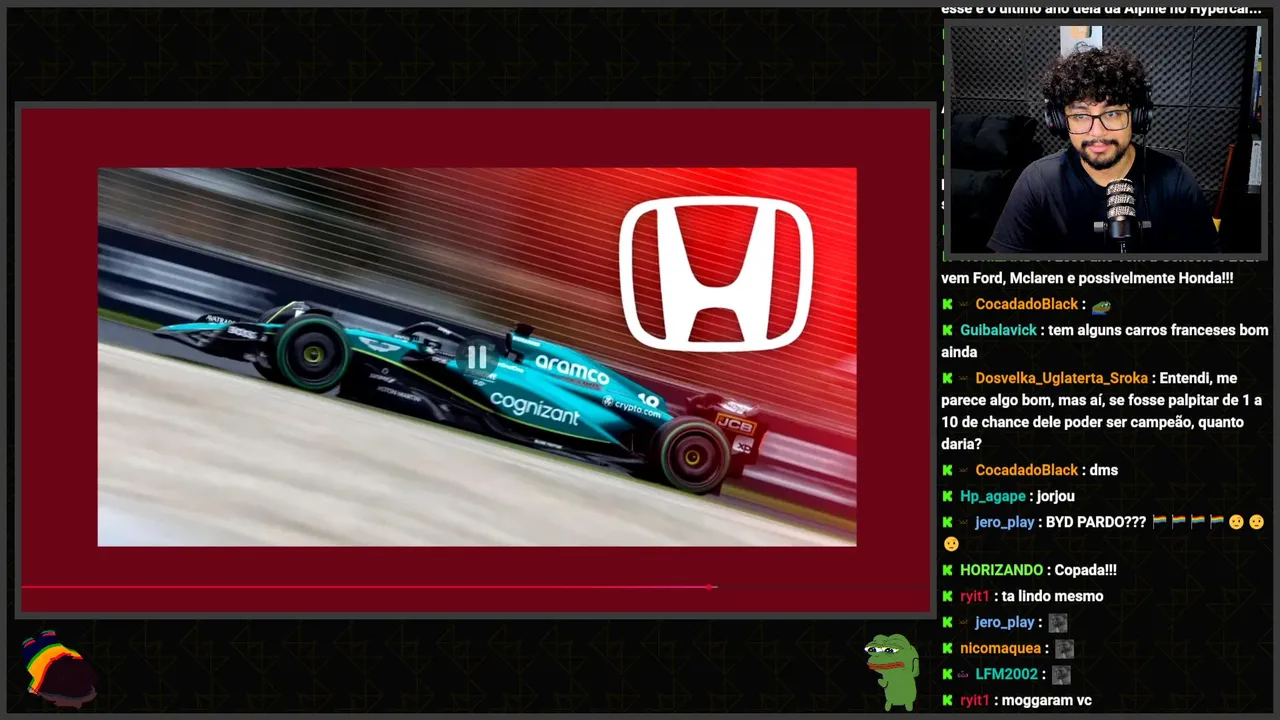
Task: Click 'vem Ford, Mclaren e possivelmente Honda!!!' message
Action: (x=1087, y=278)
